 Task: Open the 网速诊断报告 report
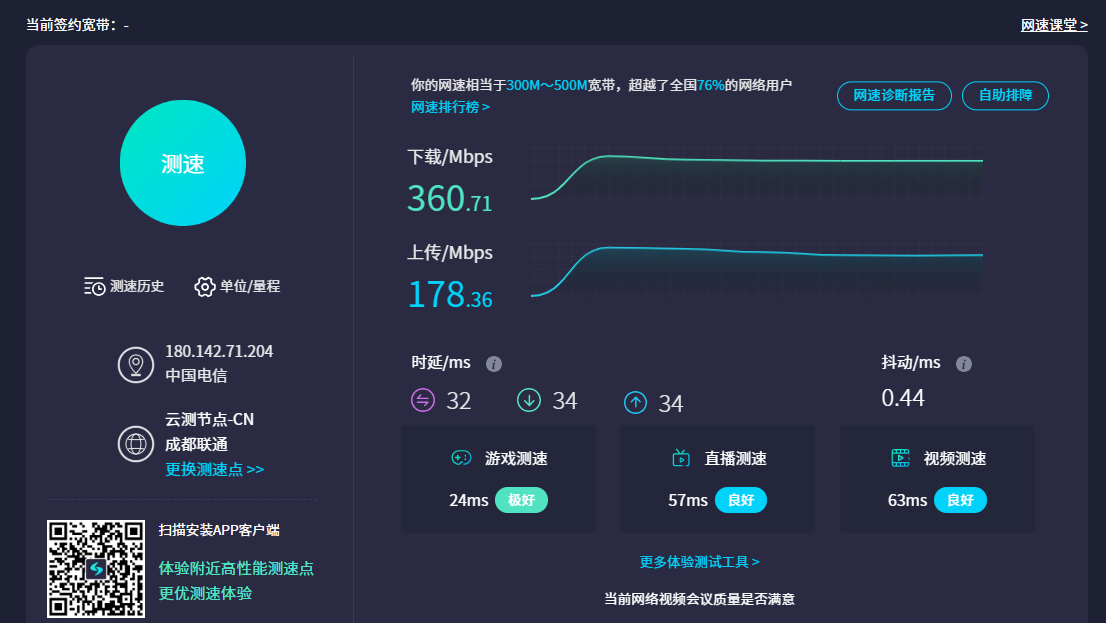tap(893, 95)
